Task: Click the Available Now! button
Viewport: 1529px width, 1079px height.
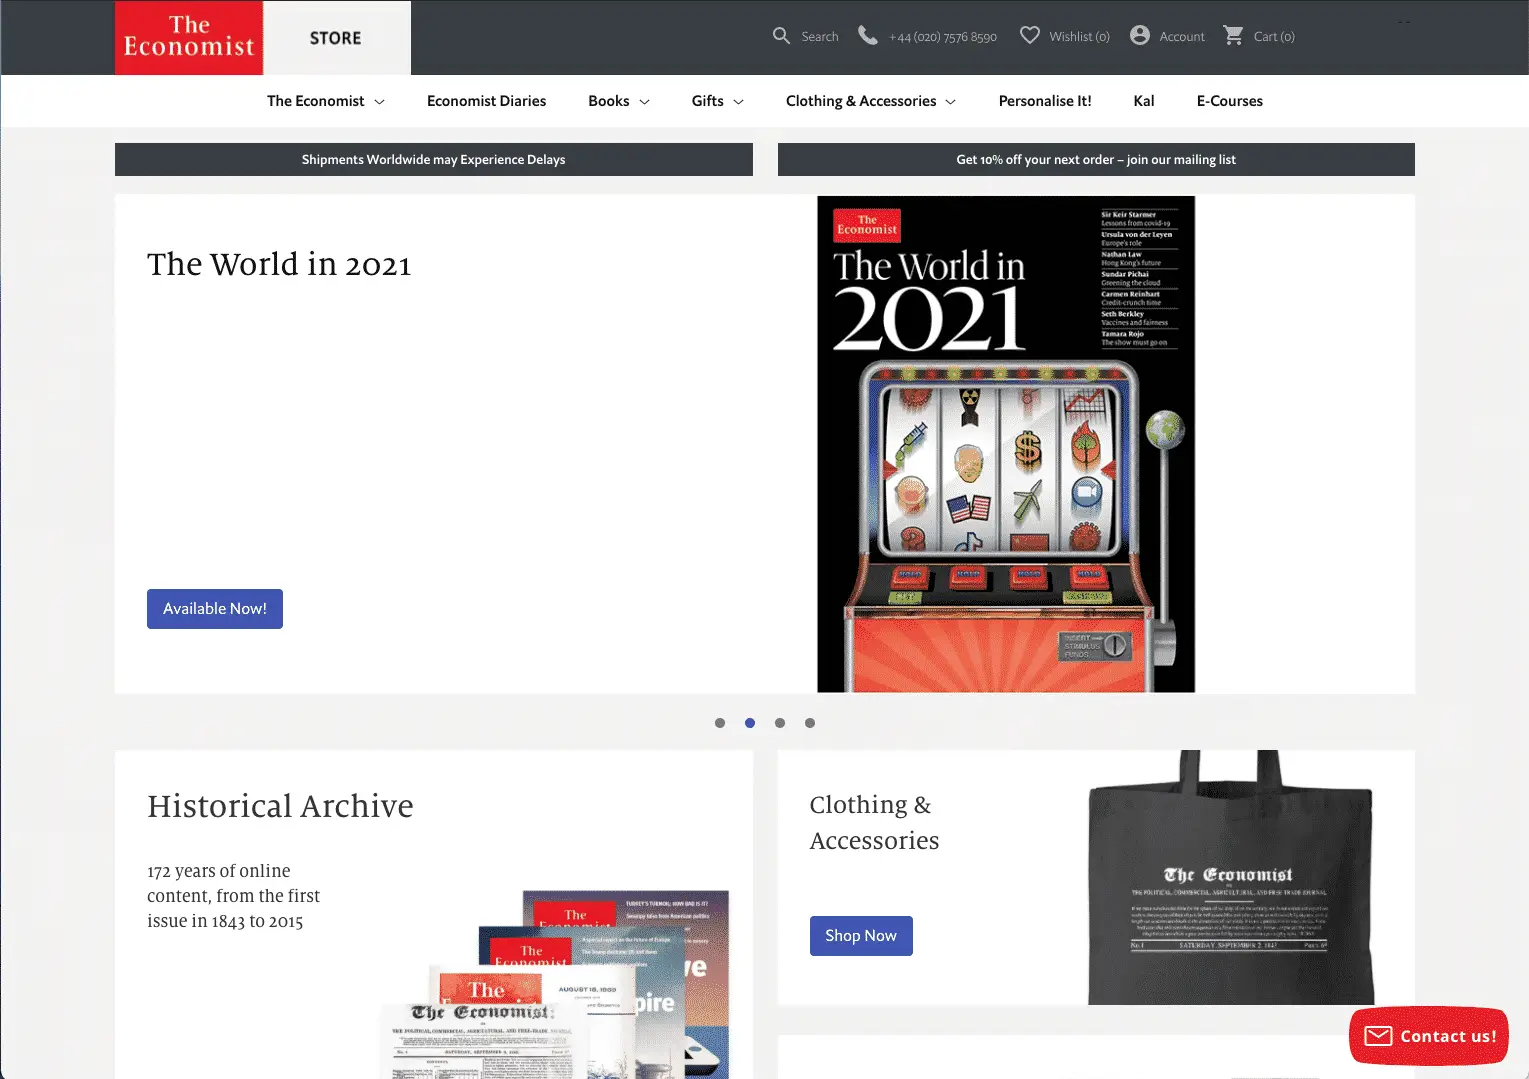Action: point(215,609)
